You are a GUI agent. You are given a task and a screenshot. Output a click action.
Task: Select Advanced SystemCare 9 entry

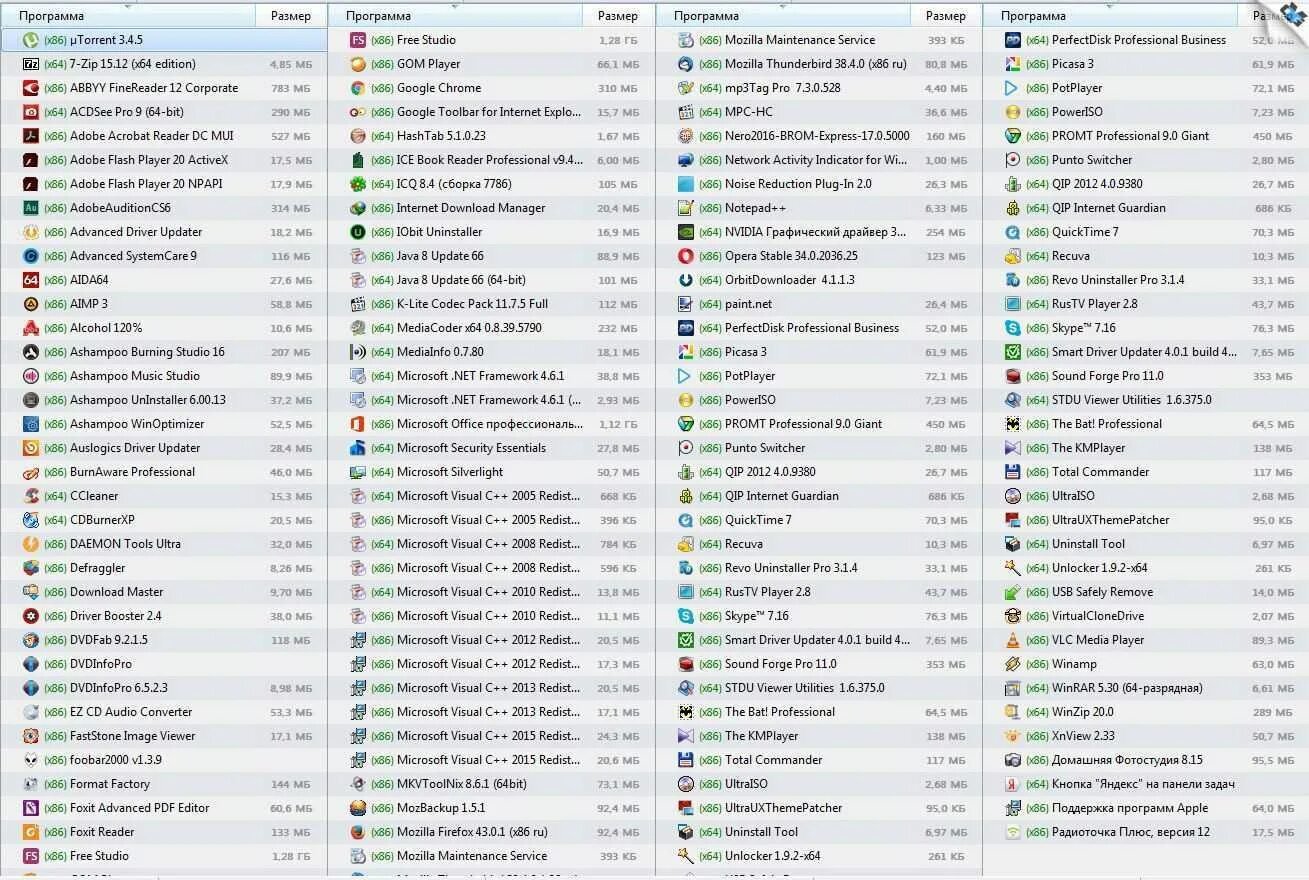[x=164, y=256]
